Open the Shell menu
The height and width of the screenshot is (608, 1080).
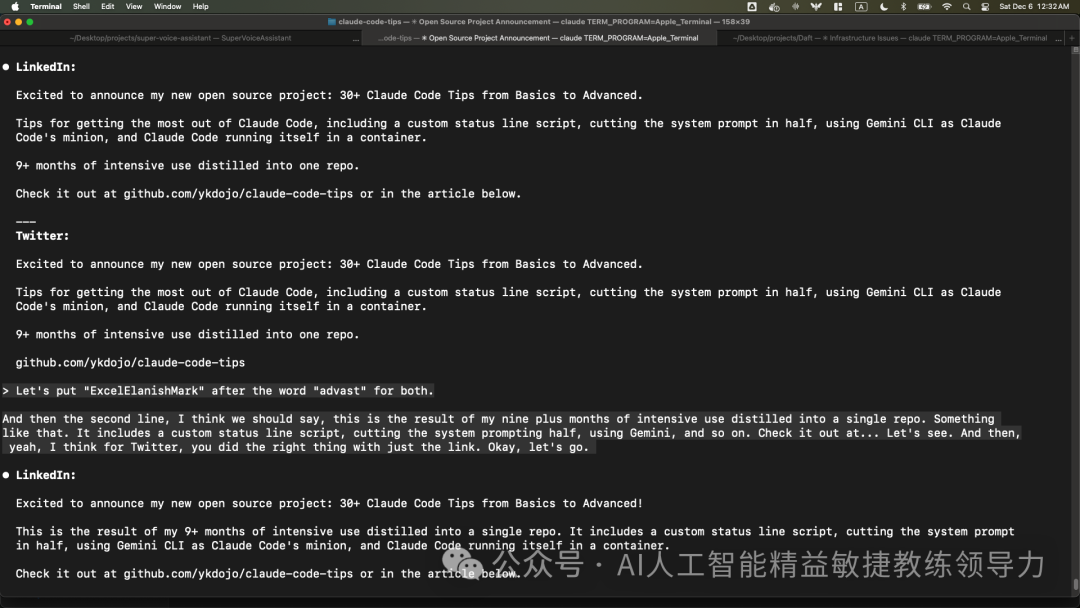click(x=81, y=6)
